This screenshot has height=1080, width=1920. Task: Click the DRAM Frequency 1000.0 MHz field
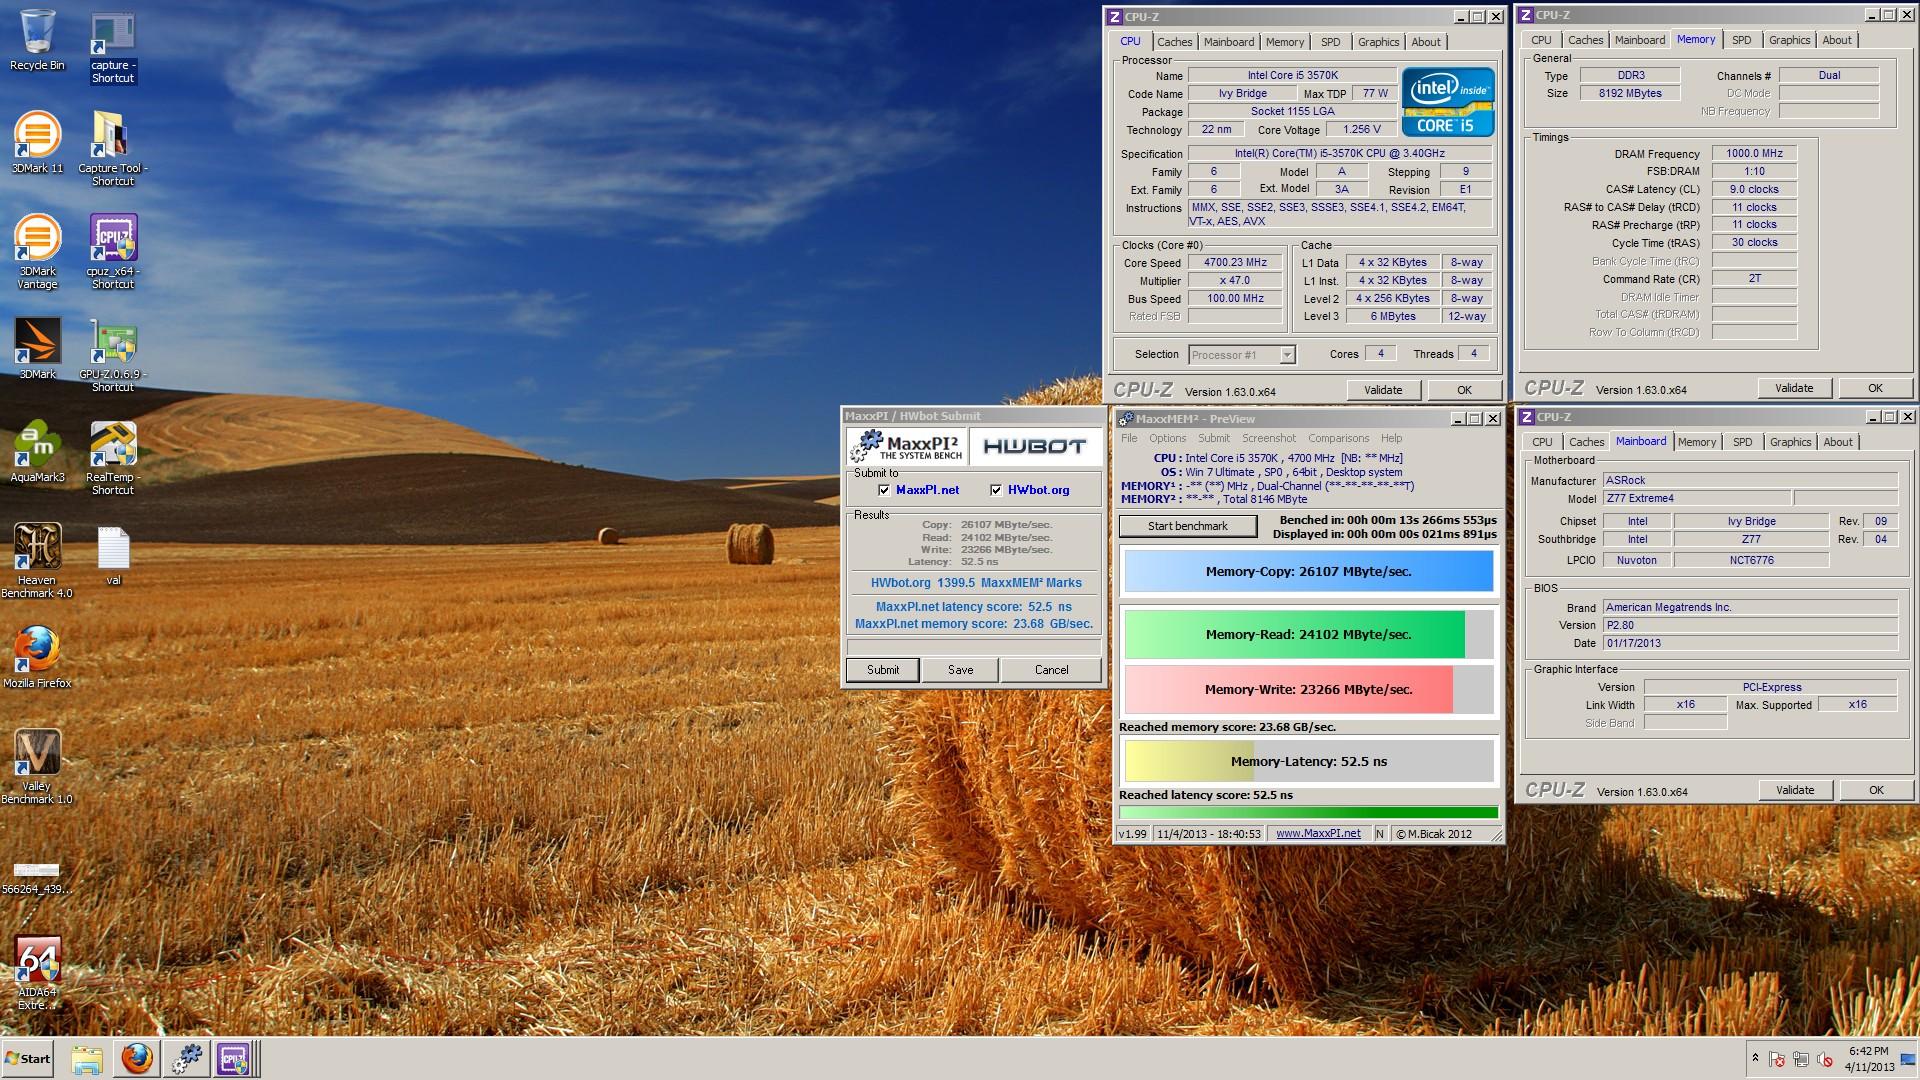pyautogui.click(x=1754, y=153)
